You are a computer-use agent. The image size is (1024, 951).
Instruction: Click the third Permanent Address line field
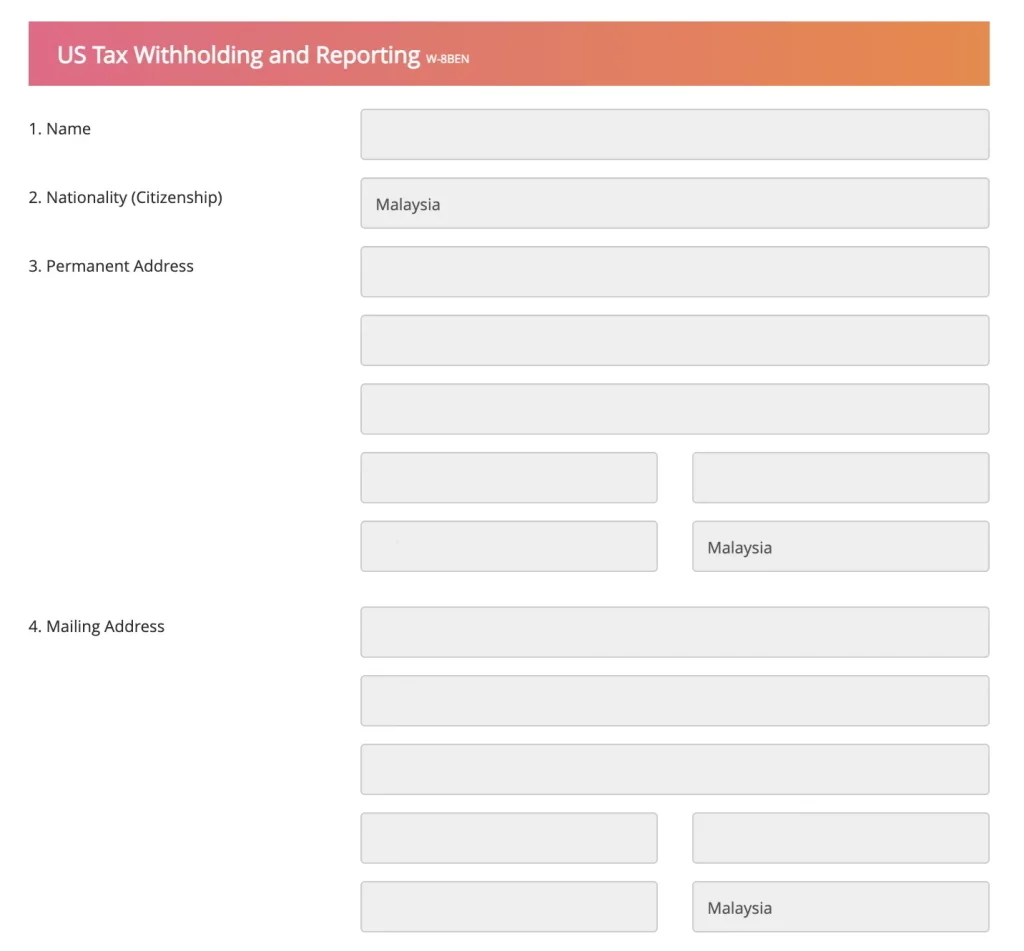point(674,409)
